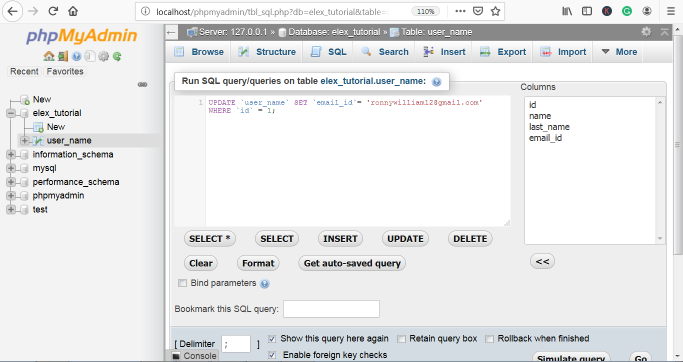Viewport: 683px width, 362px height.
Task: Open page-related settings gear icon
Action: 646,32
